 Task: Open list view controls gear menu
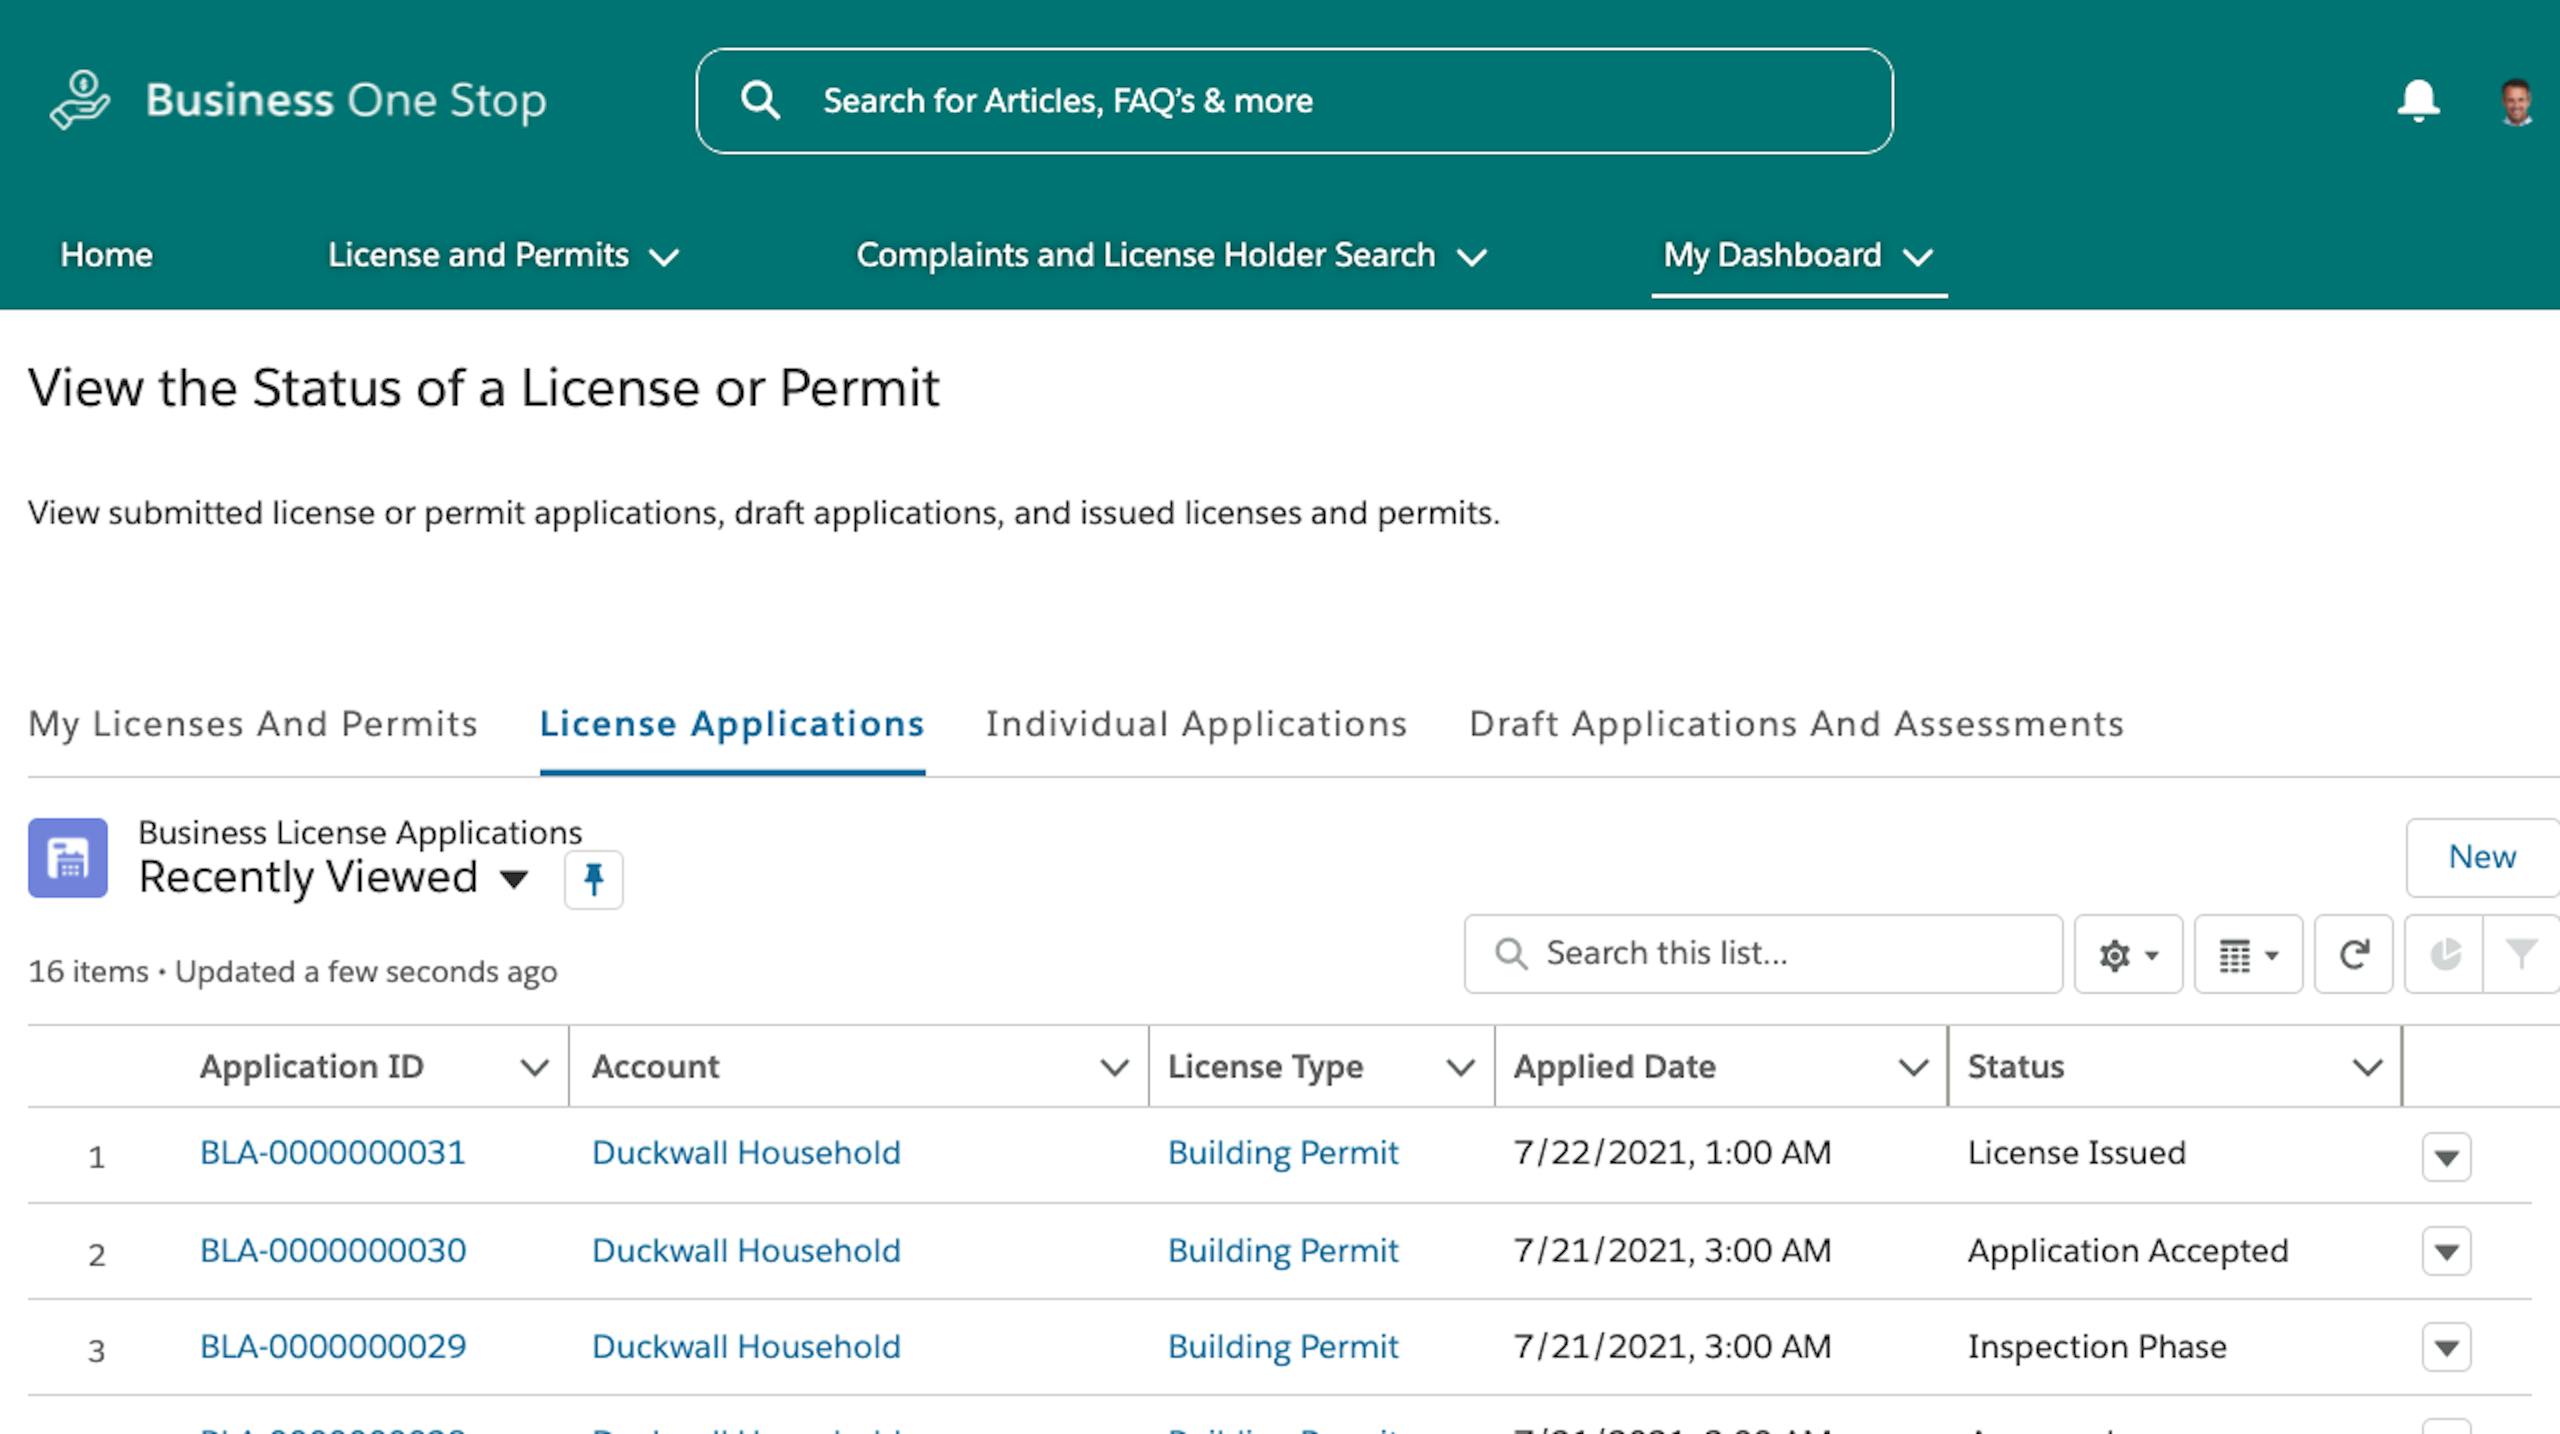click(2127, 954)
